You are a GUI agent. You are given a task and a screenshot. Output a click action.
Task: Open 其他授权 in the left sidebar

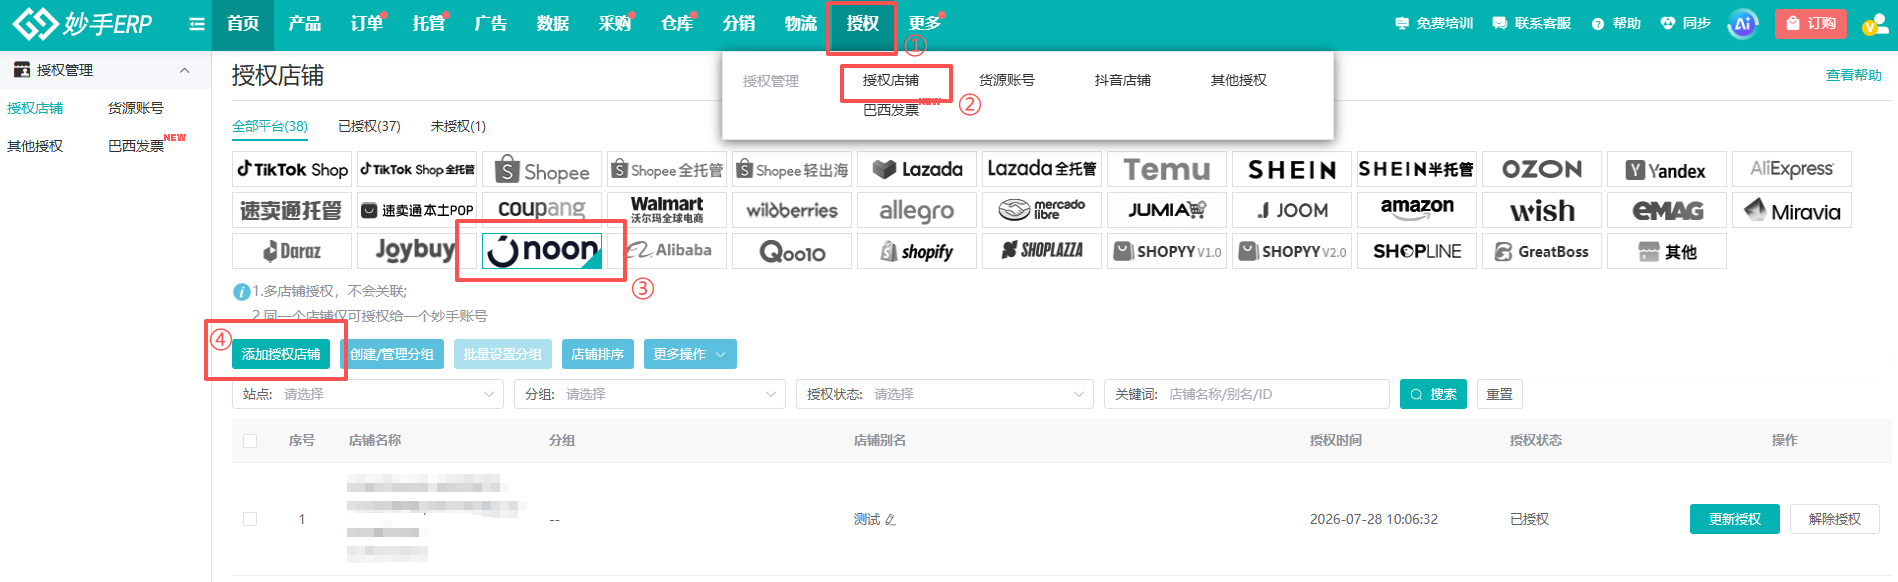[x=35, y=146]
